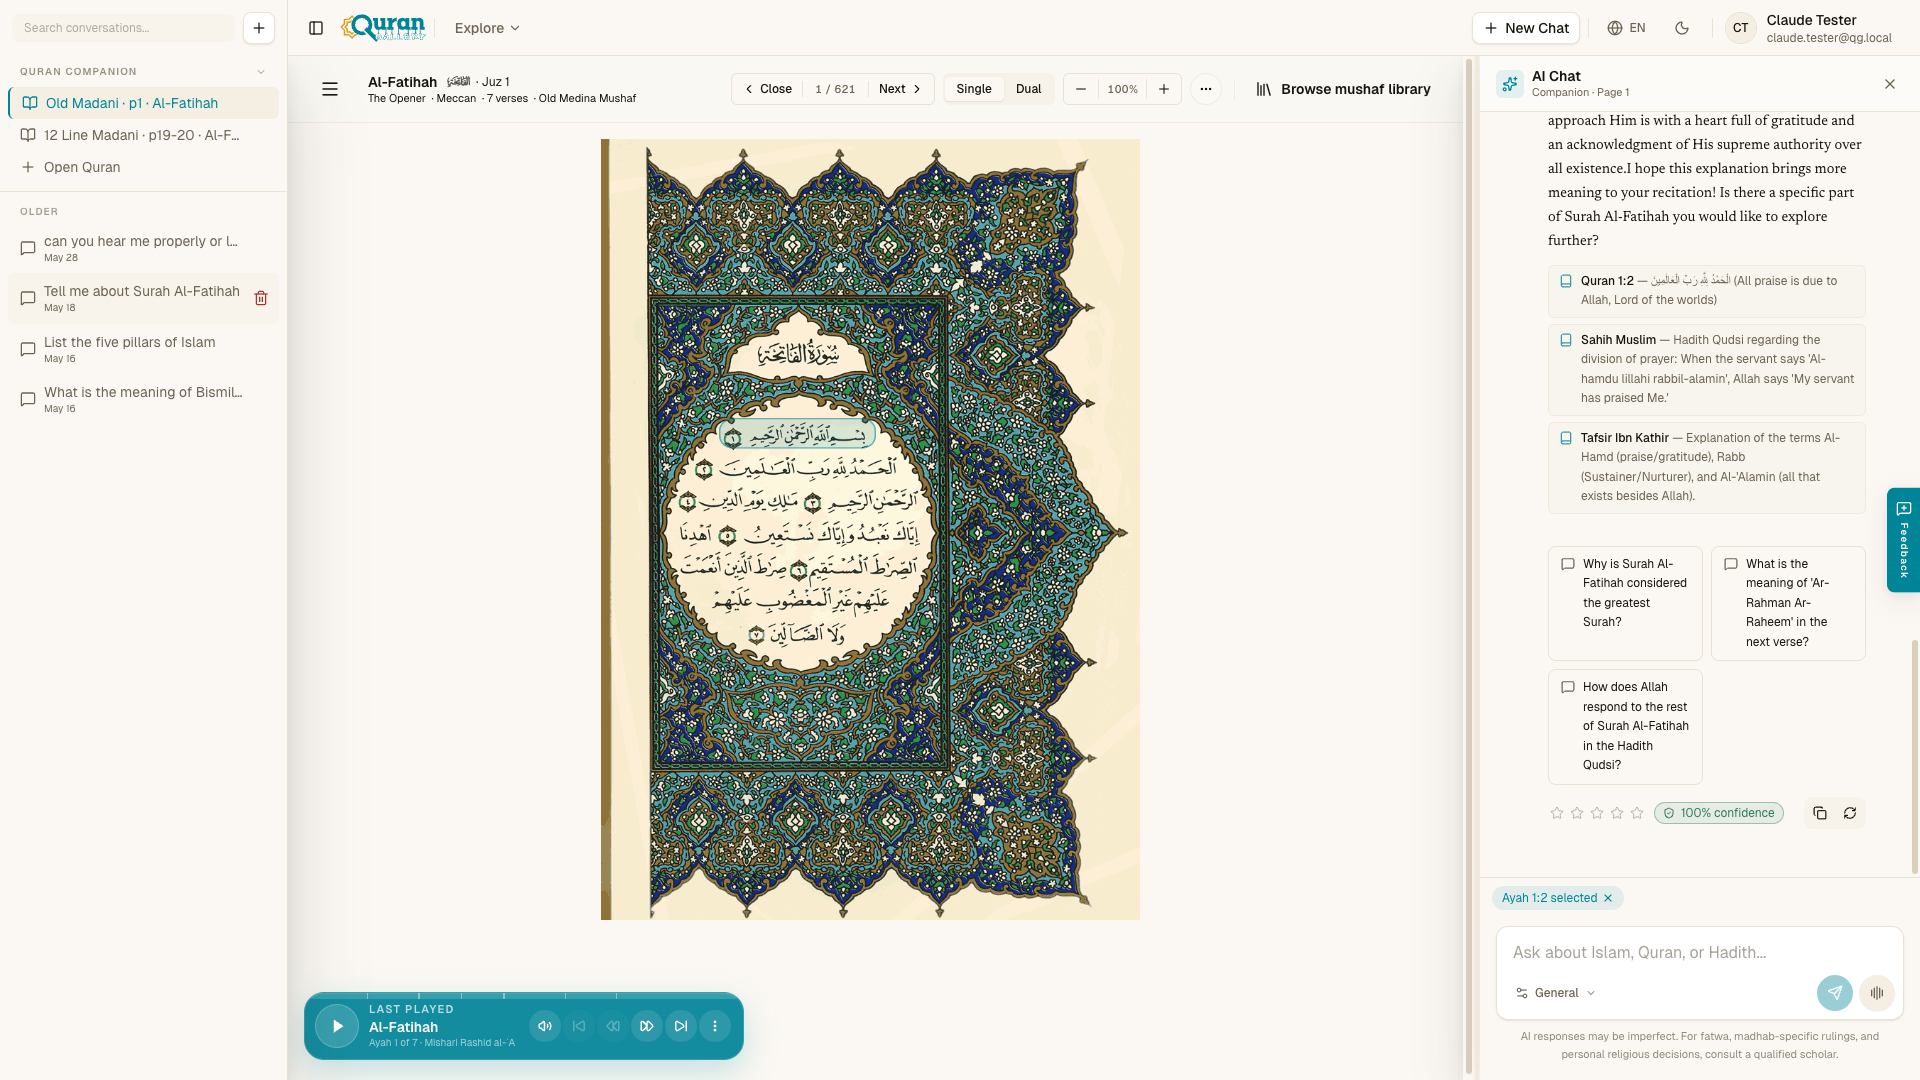Click the Ask about Islam chat input
This screenshot has height=1080, width=1920.
click(x=1699, y=952)
